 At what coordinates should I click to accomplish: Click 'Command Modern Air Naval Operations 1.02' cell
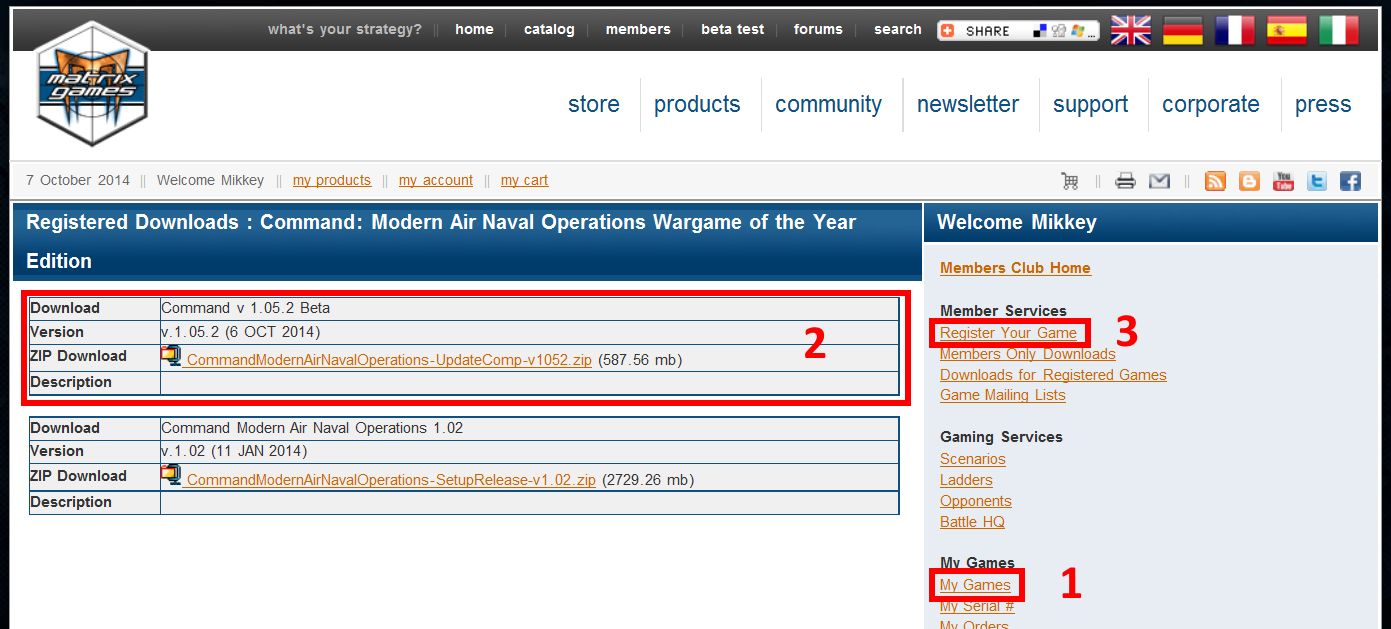click(529, 428)
